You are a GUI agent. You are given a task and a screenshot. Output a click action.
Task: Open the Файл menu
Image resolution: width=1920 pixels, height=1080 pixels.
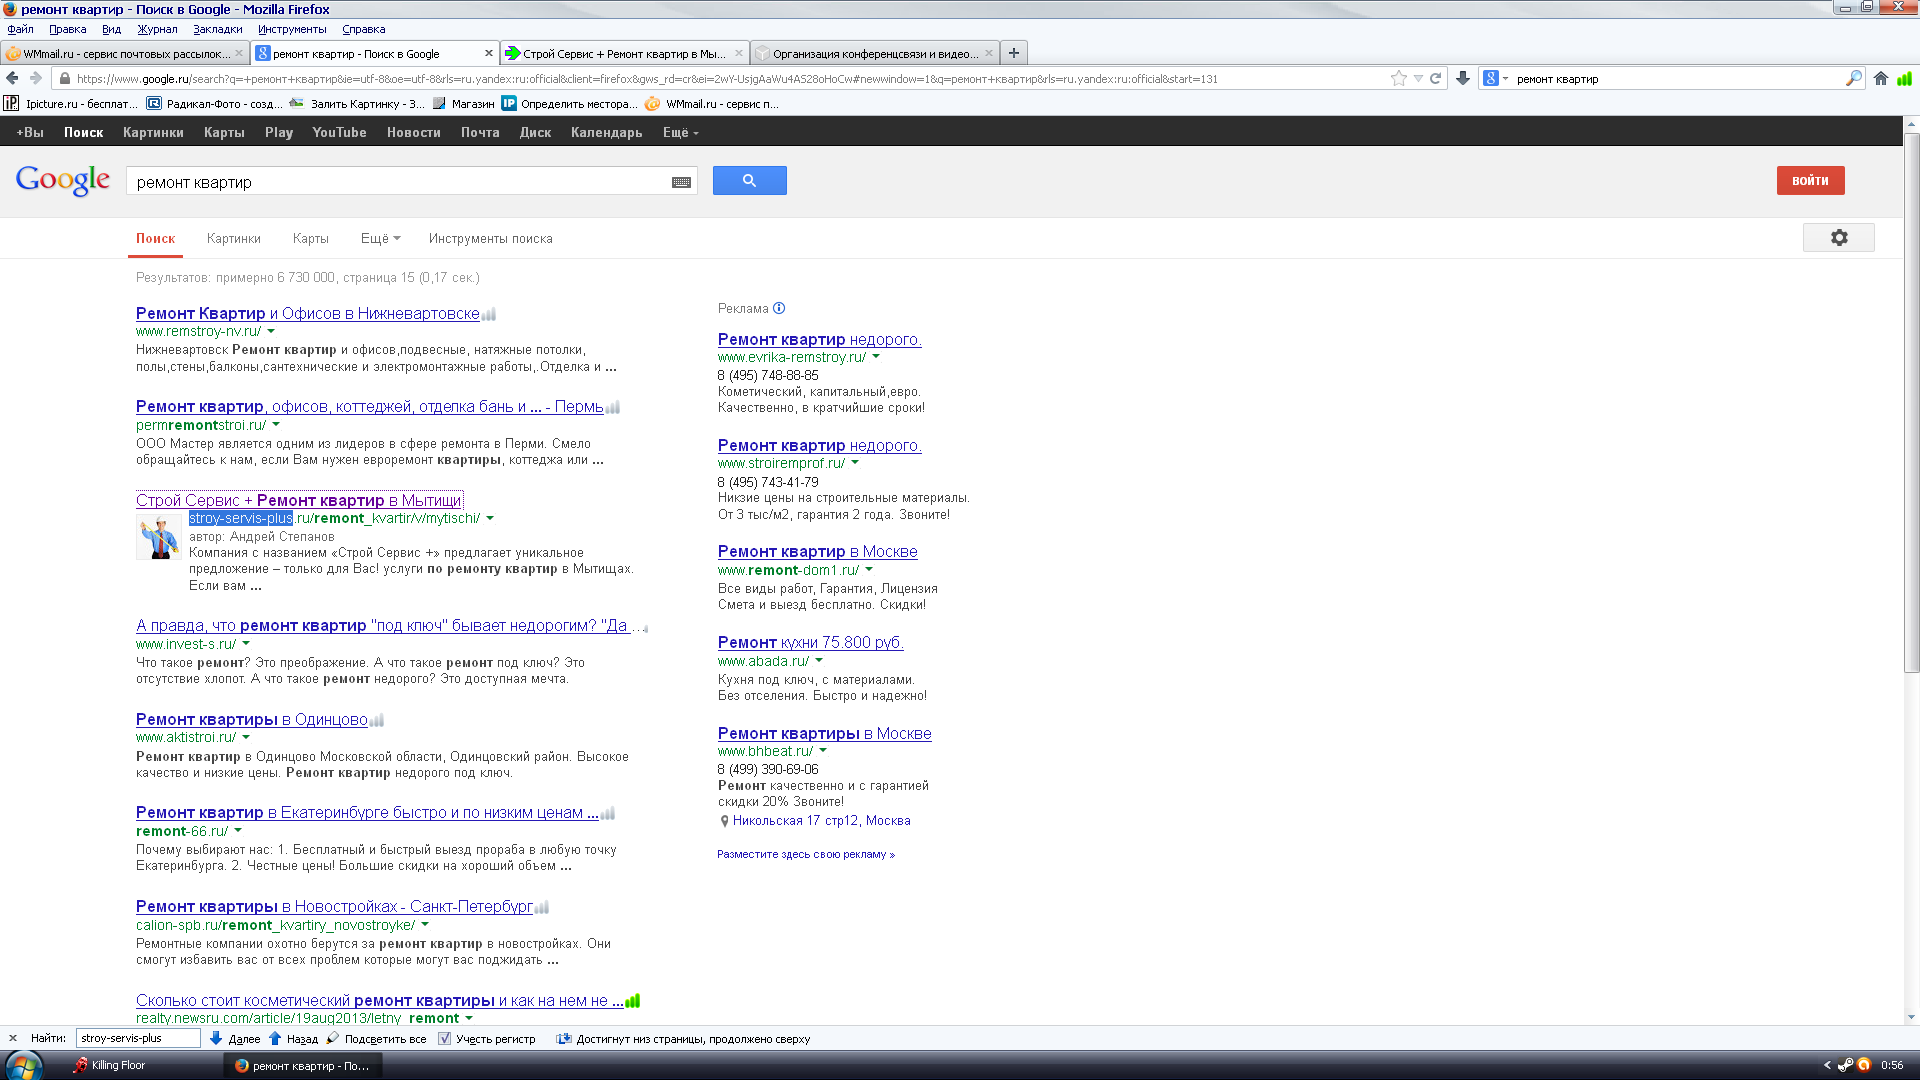point(20,29)
